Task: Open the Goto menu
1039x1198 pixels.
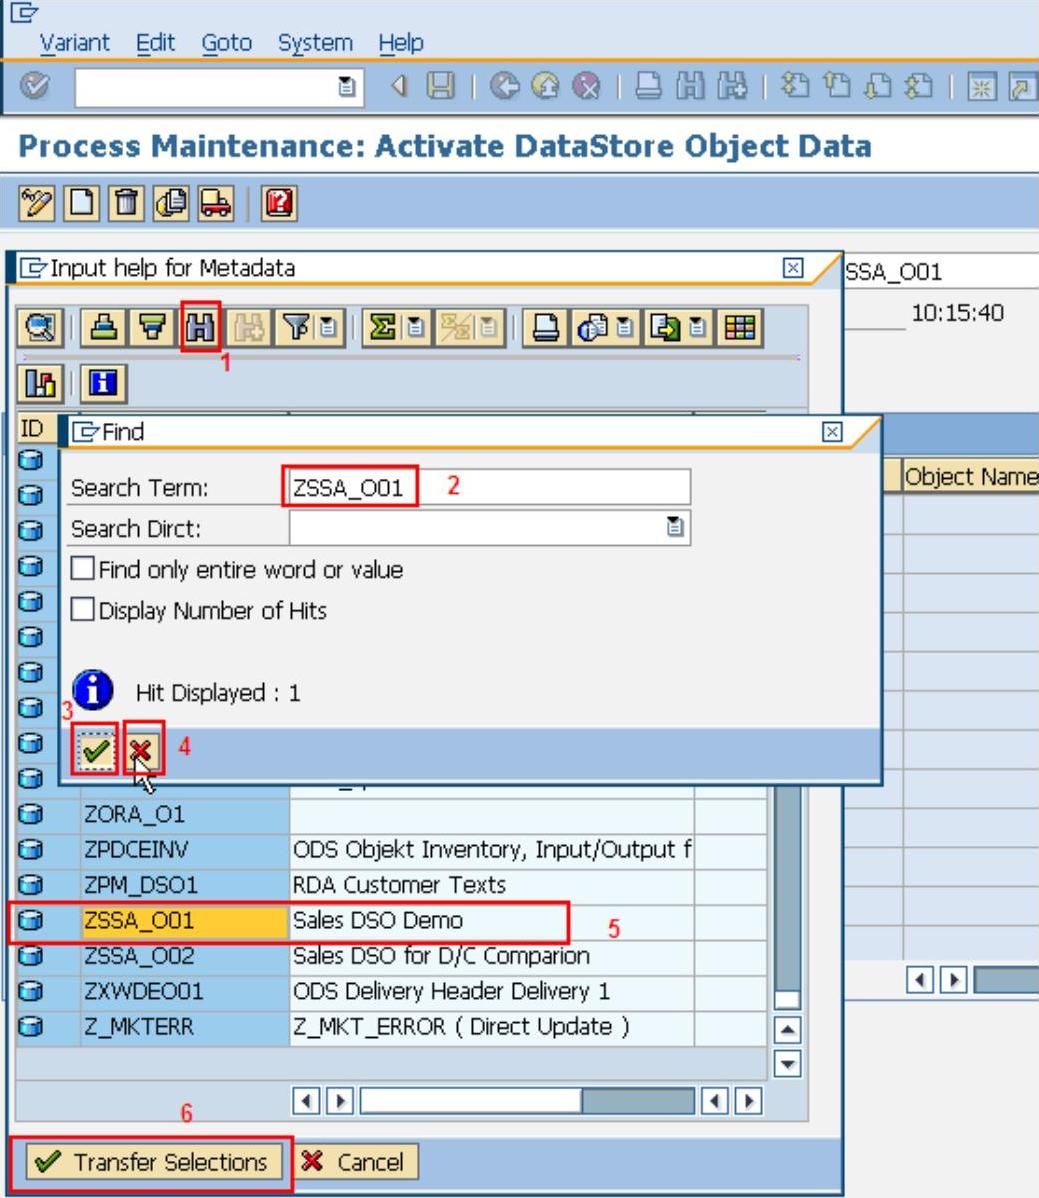Action: 228,43
